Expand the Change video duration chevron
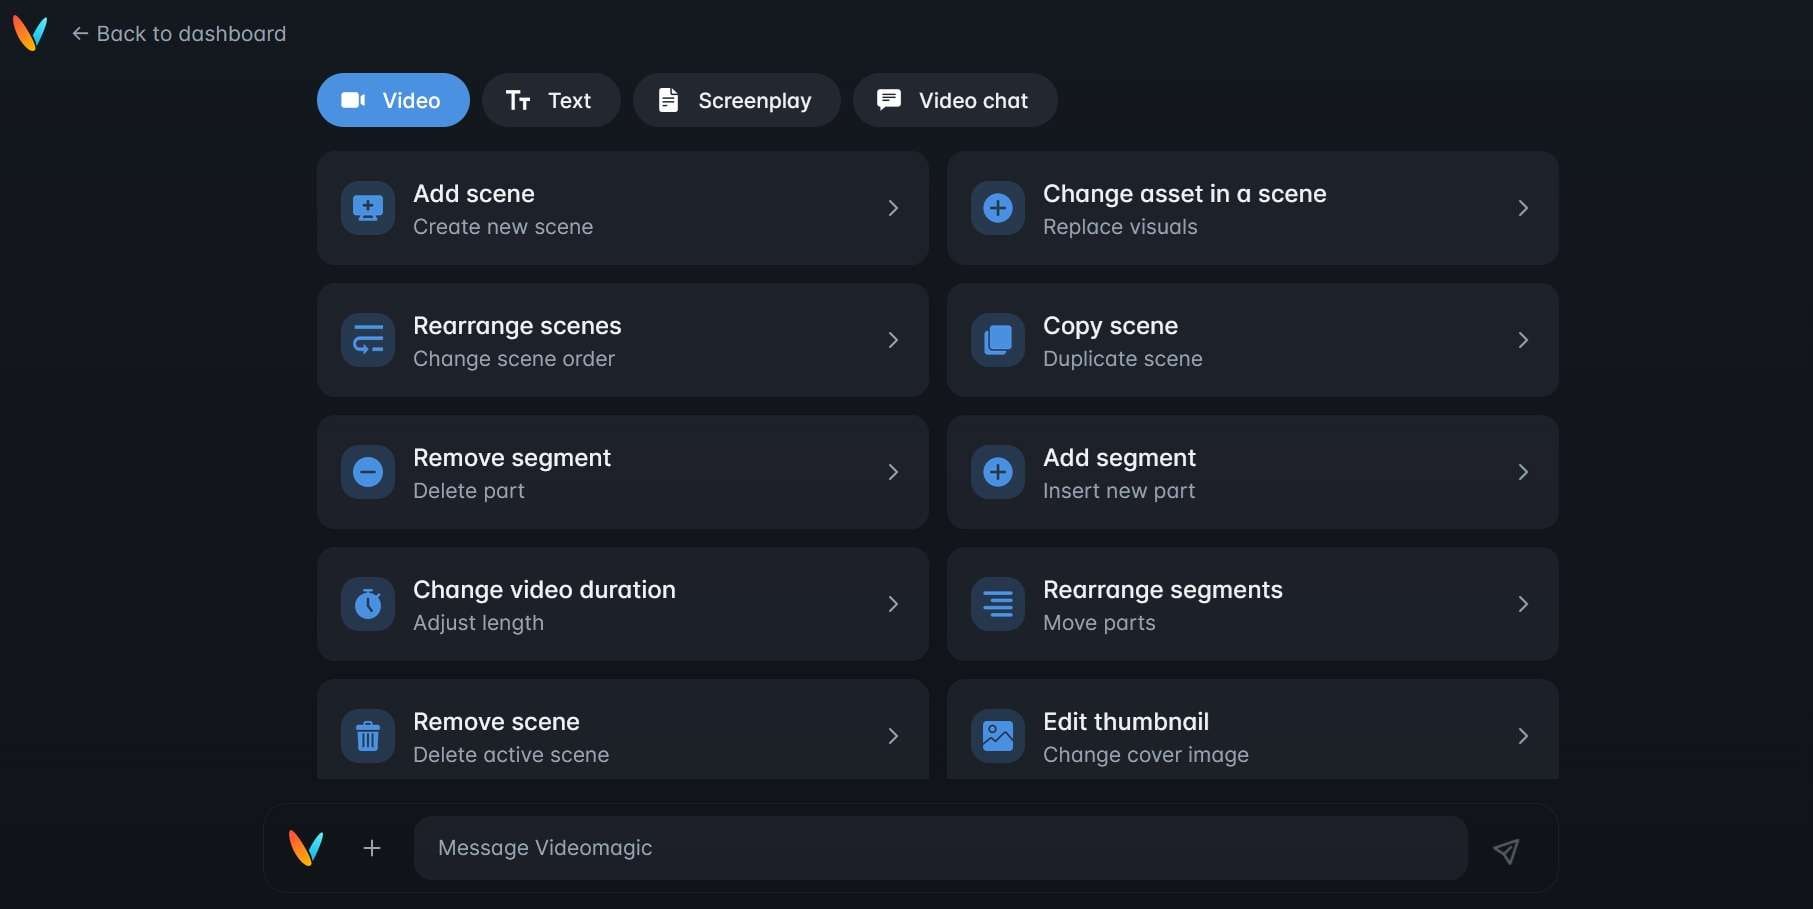 [x=893, y=604]
